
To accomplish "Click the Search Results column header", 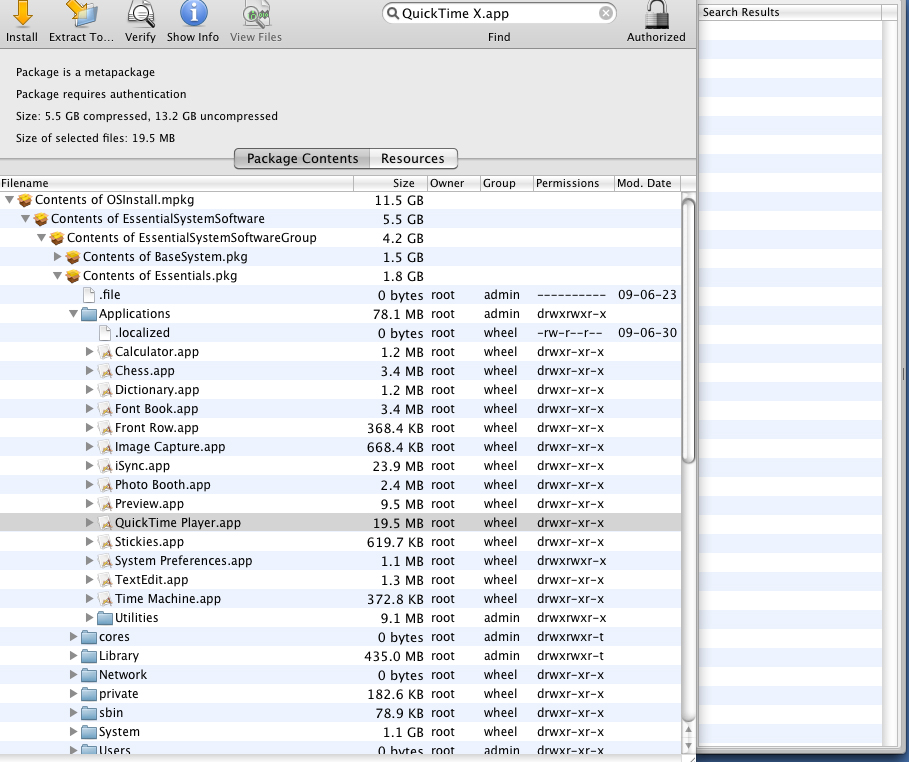I will click(790, 12).
